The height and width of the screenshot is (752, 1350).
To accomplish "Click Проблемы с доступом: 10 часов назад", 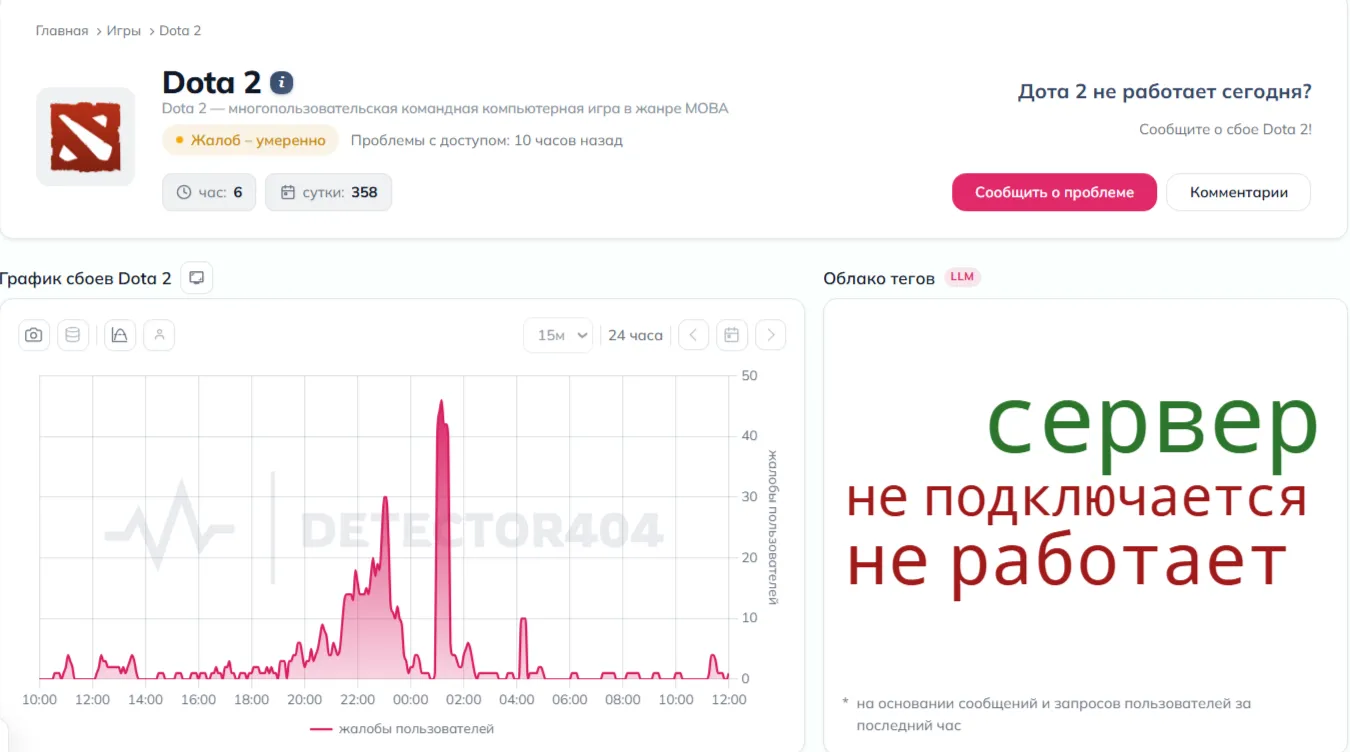I will pyautogui.click(x=487, y=140).
